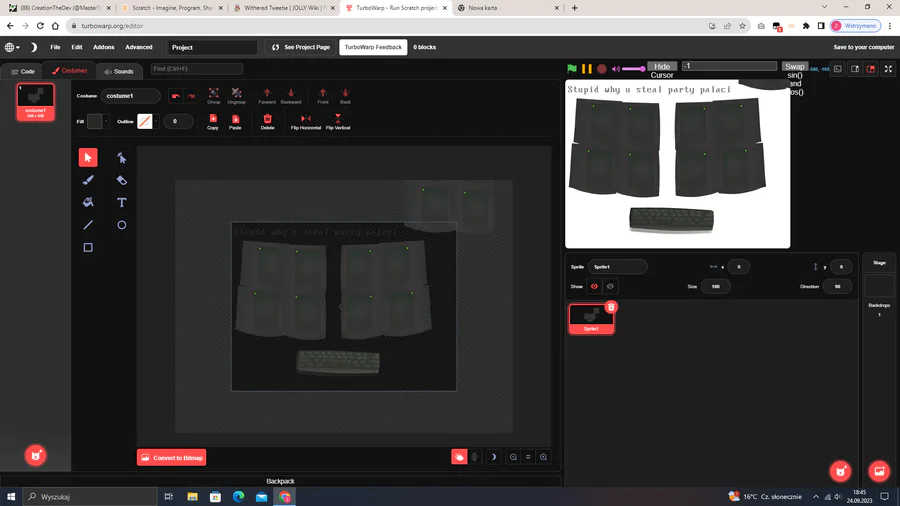Open the debugger icon above the stage

click(x=838, y=69)
